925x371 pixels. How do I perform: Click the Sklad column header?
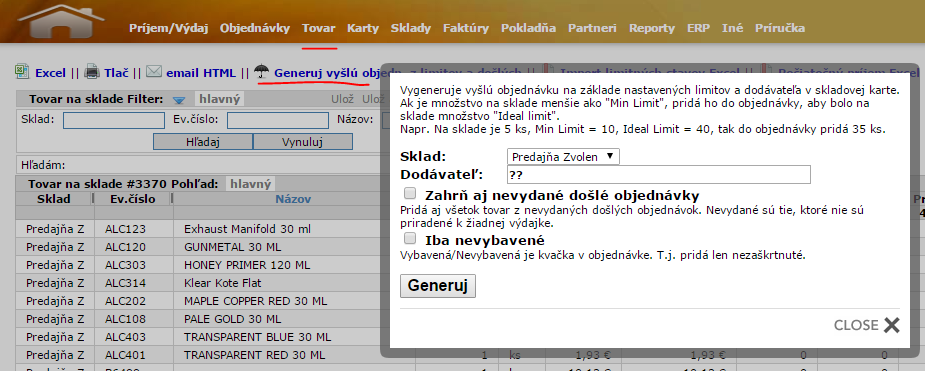54,199
